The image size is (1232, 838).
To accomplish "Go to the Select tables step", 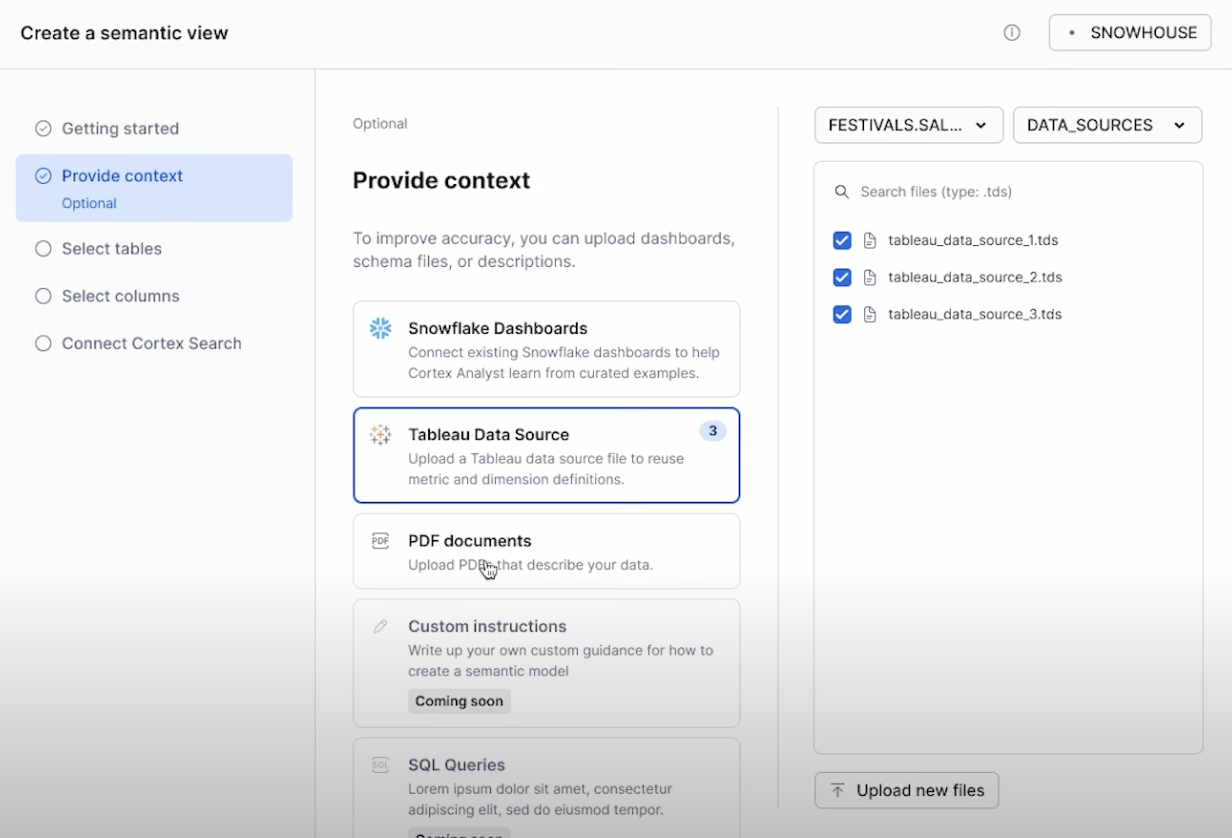I will 112,249.
